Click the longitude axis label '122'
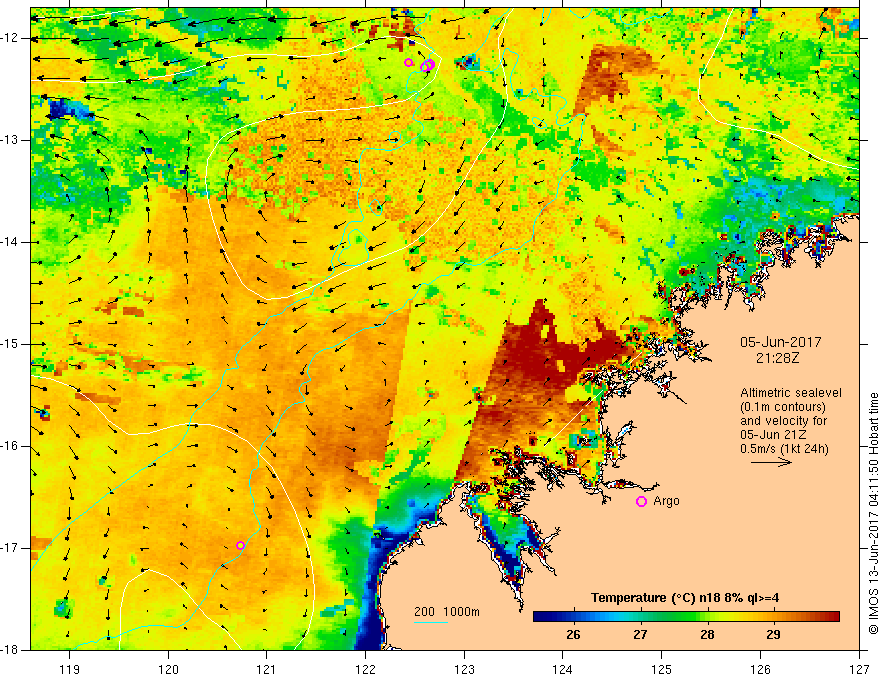The image size is (880, 680). click(x=365, y=669)
